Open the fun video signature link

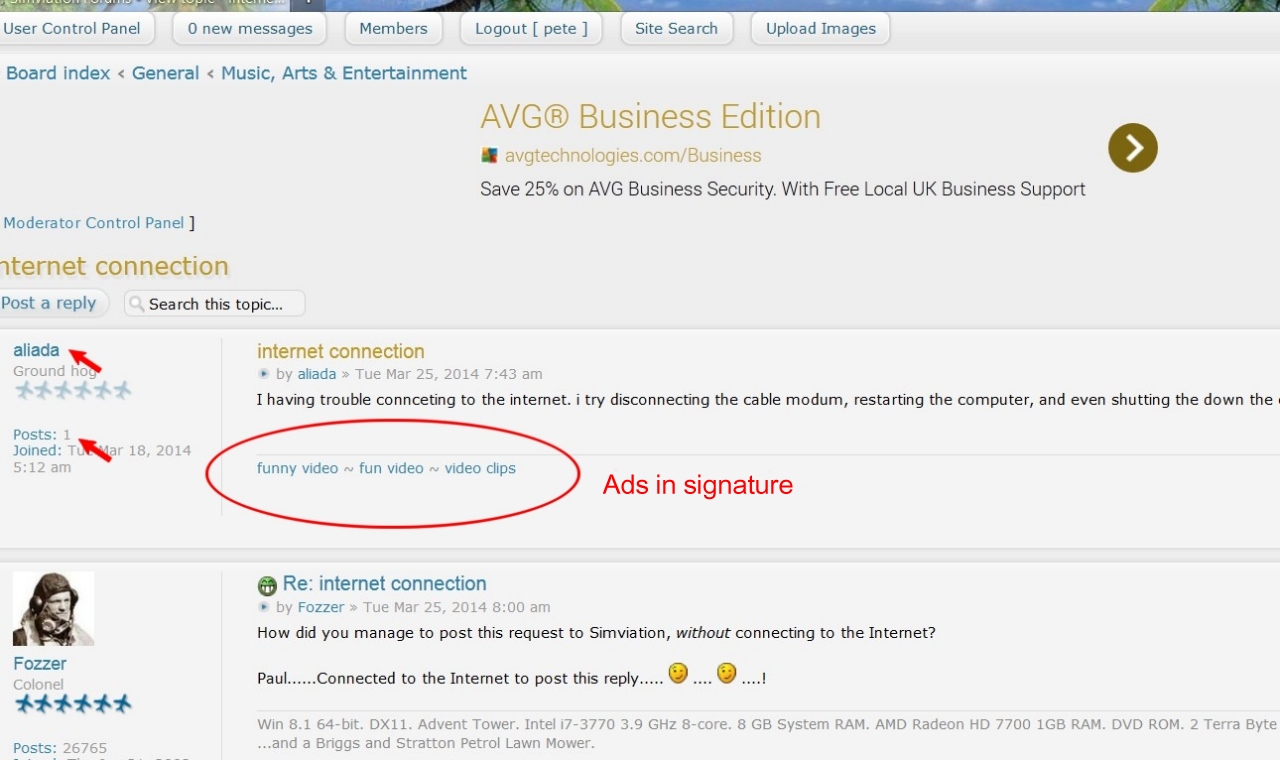(x=391, y=468)
